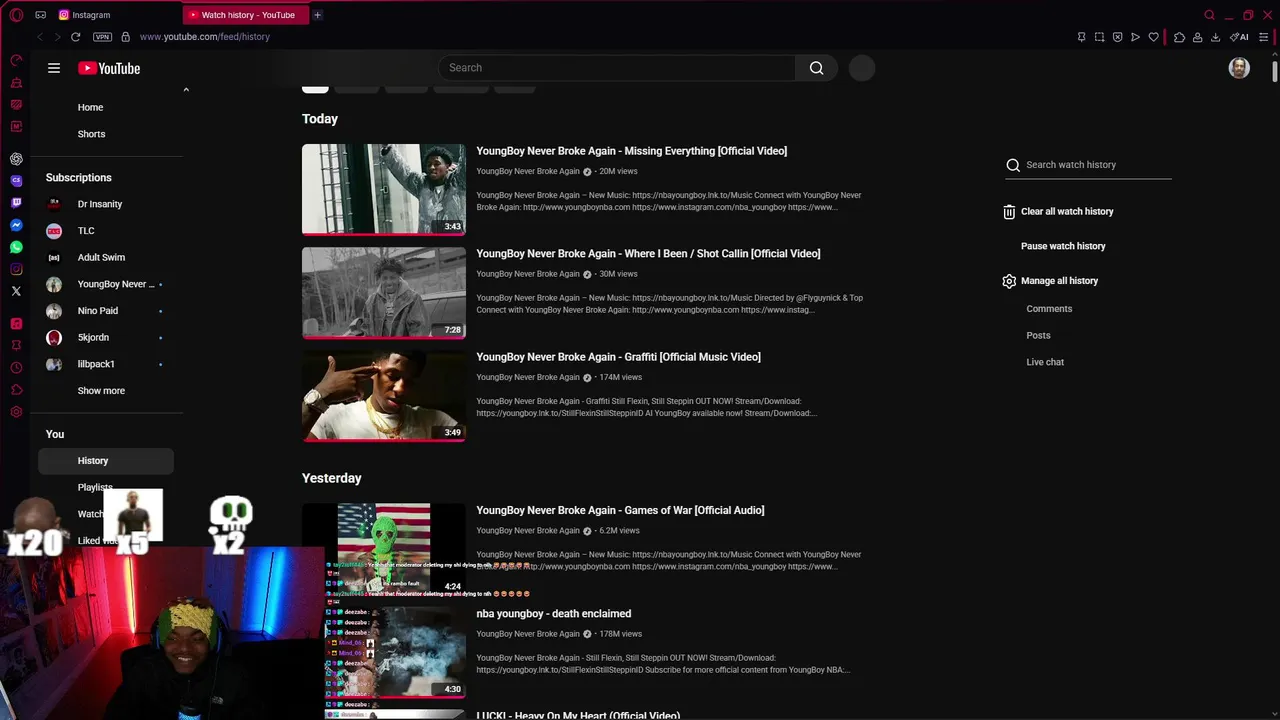Viewport: 1280px width, 720px height.
Task: Add page to bookmarks heart icon
Action: (x=1153, y=37)
